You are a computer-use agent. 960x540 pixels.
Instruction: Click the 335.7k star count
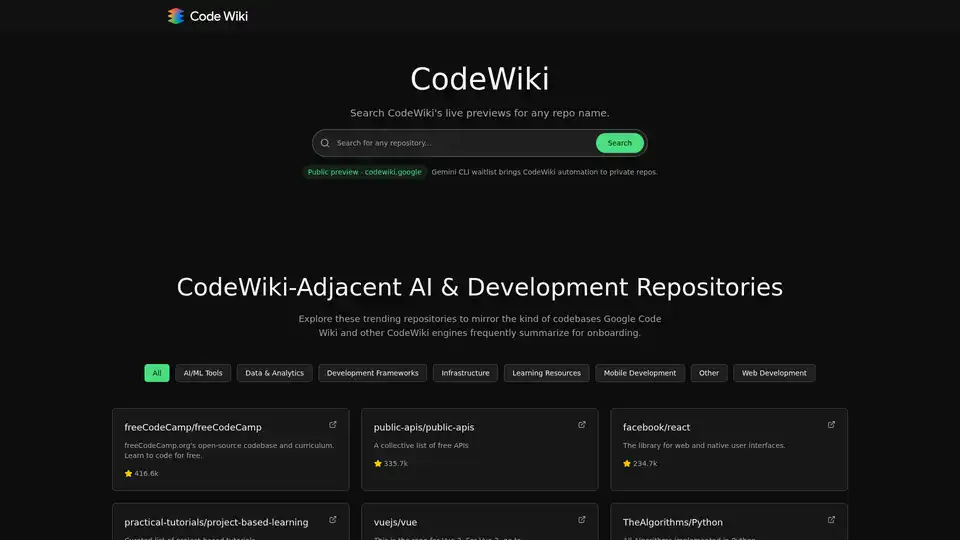(396, 463)
